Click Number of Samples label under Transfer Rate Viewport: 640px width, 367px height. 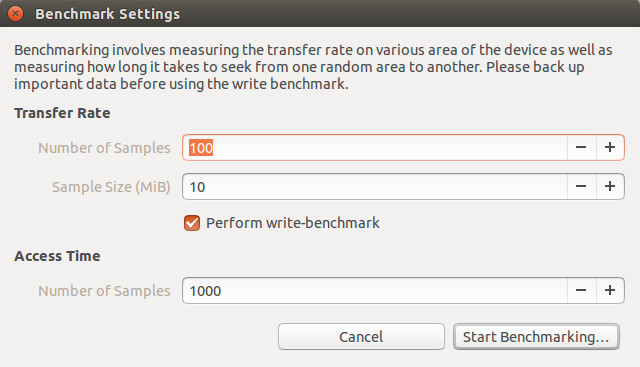[x=104, y=148]
